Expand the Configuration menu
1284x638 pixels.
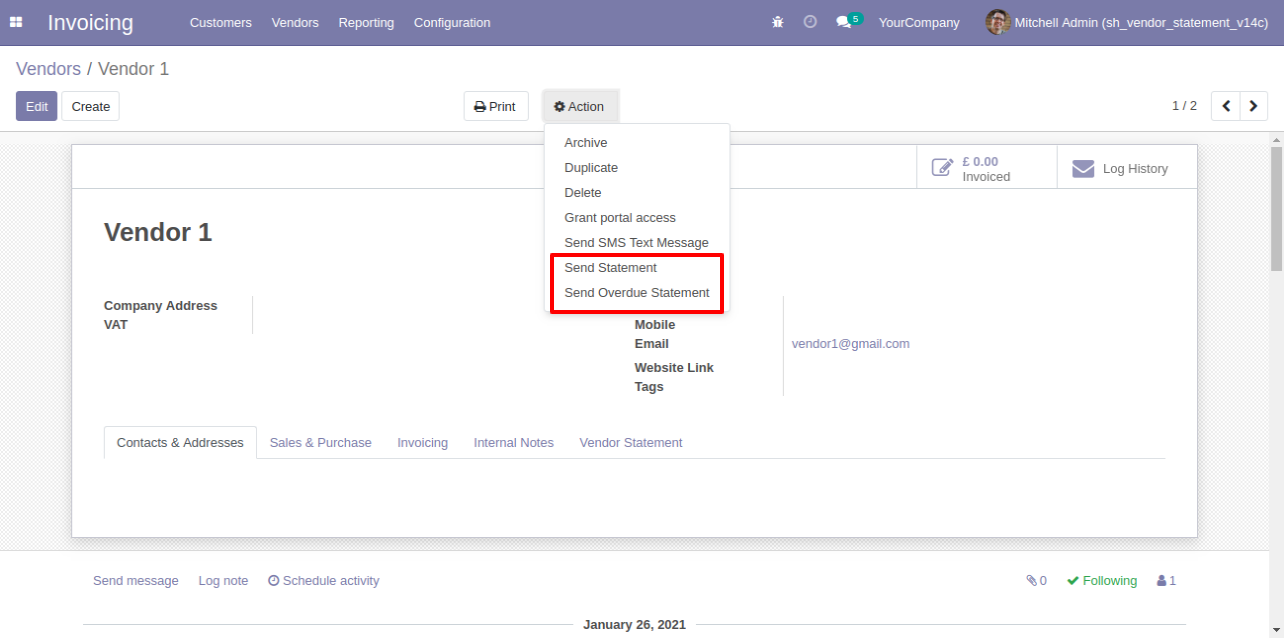coord(452,22)
